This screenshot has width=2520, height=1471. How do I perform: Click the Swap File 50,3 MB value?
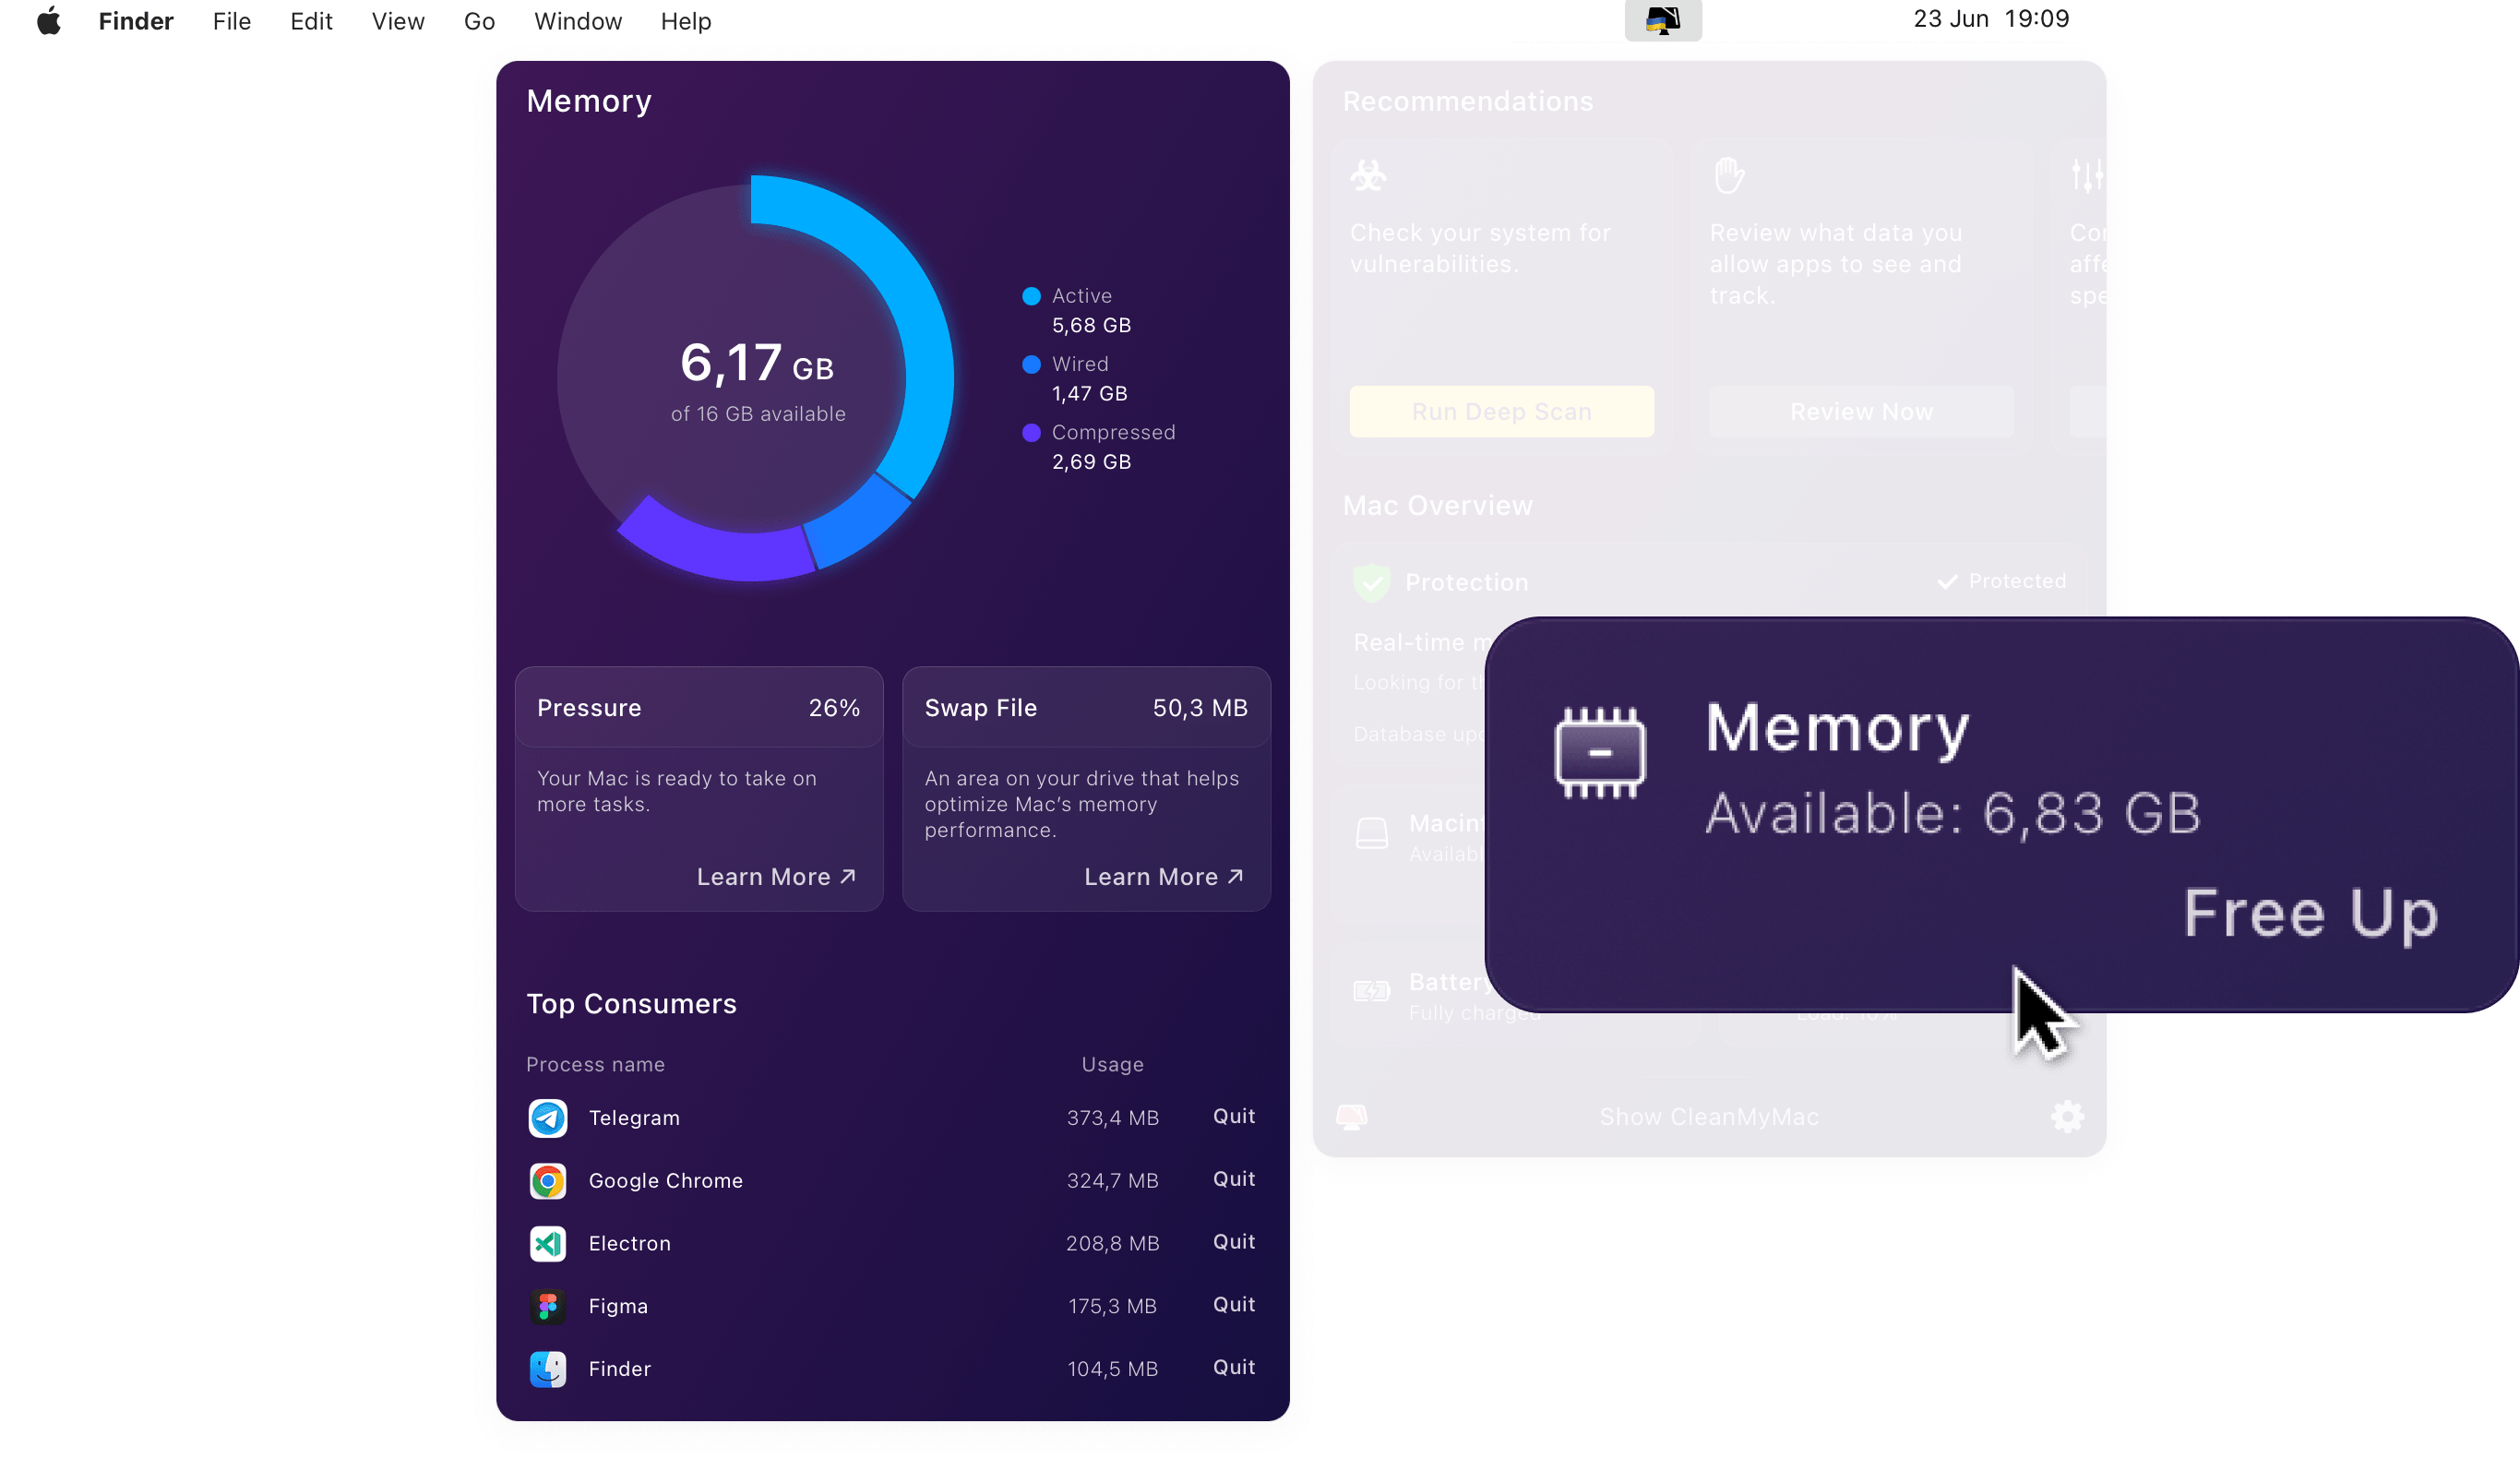(1200, 708)
